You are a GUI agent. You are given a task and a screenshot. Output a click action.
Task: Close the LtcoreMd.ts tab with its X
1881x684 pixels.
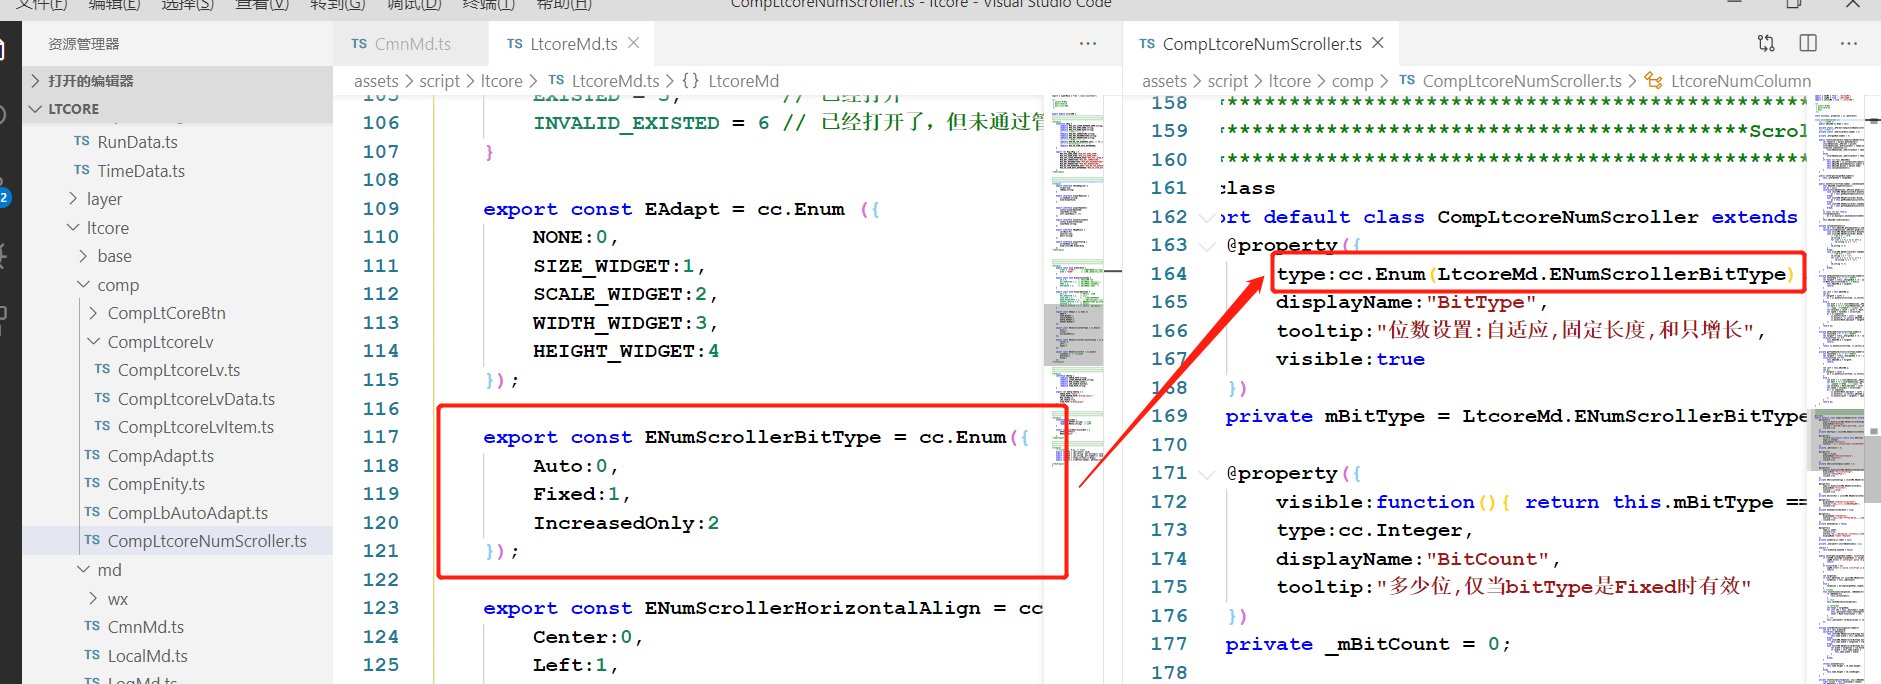633,43
